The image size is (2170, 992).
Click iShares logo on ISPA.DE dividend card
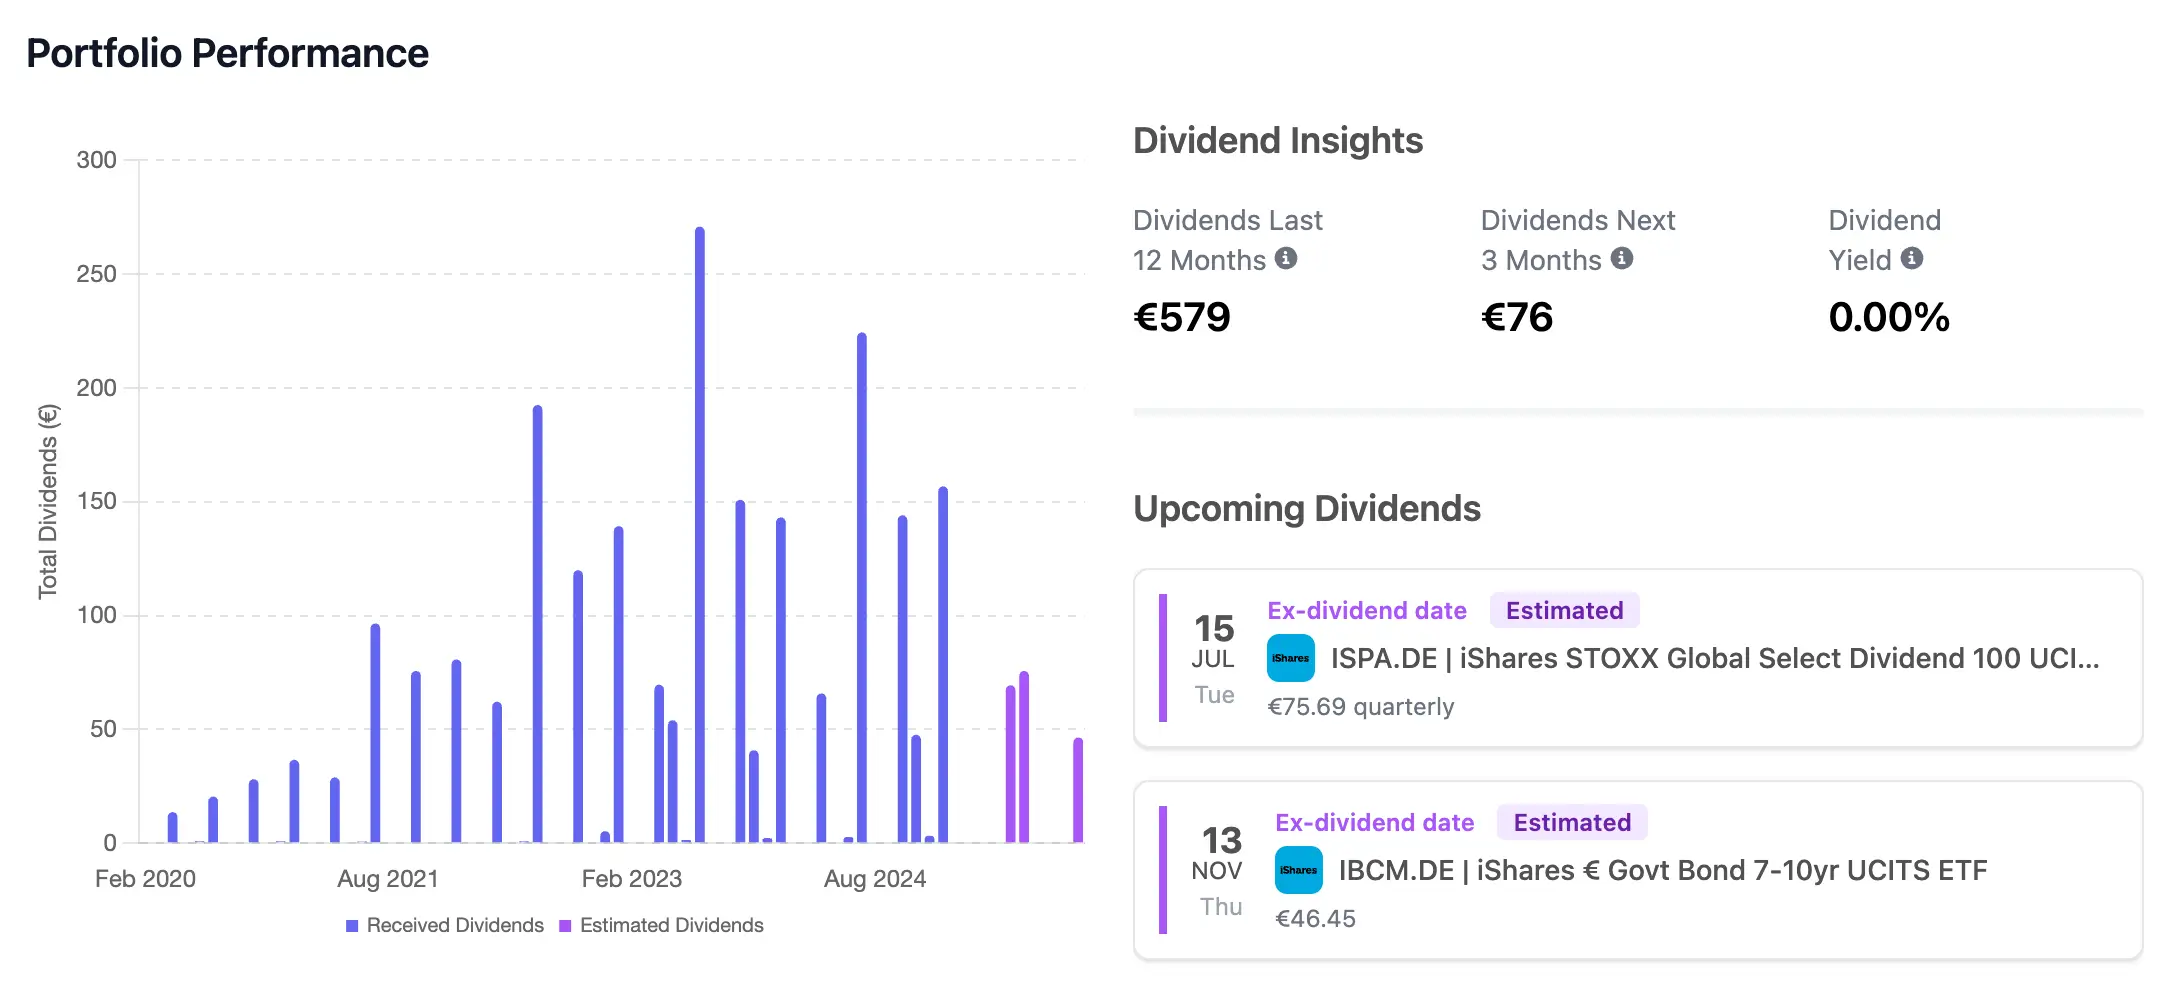(x=1291, y=658)
